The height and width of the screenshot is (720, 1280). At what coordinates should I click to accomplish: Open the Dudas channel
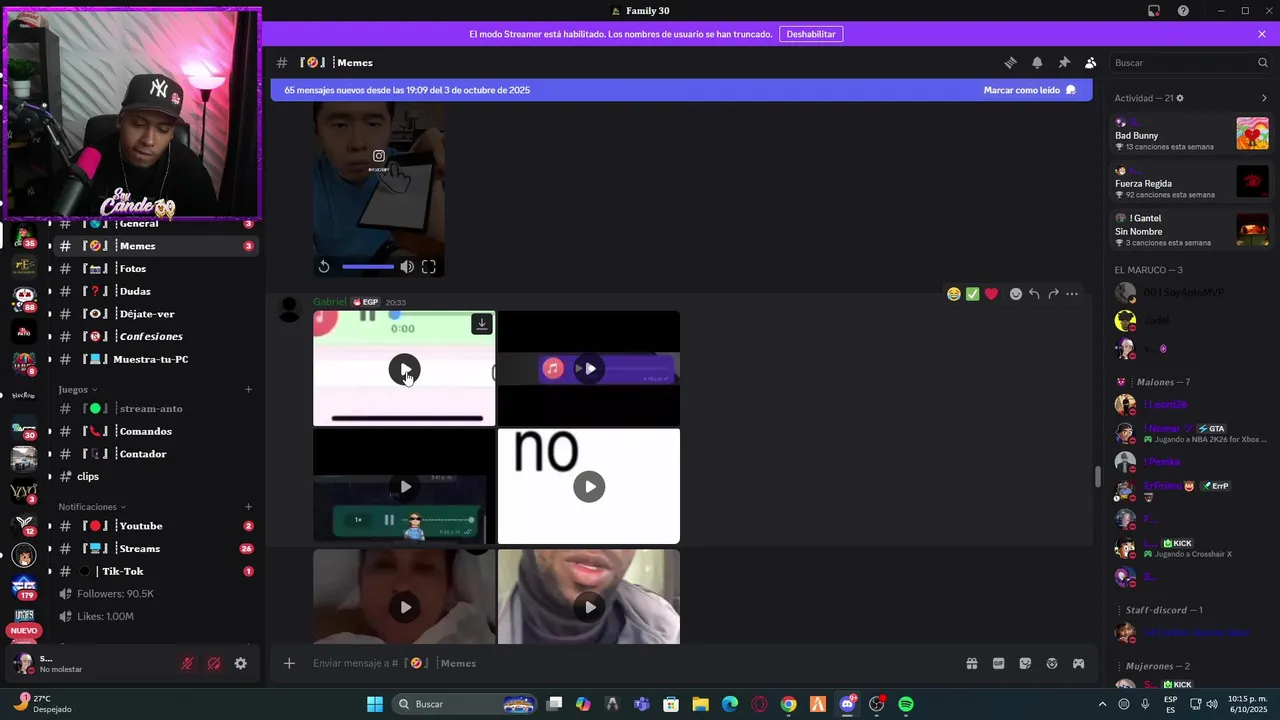[155, 291]
